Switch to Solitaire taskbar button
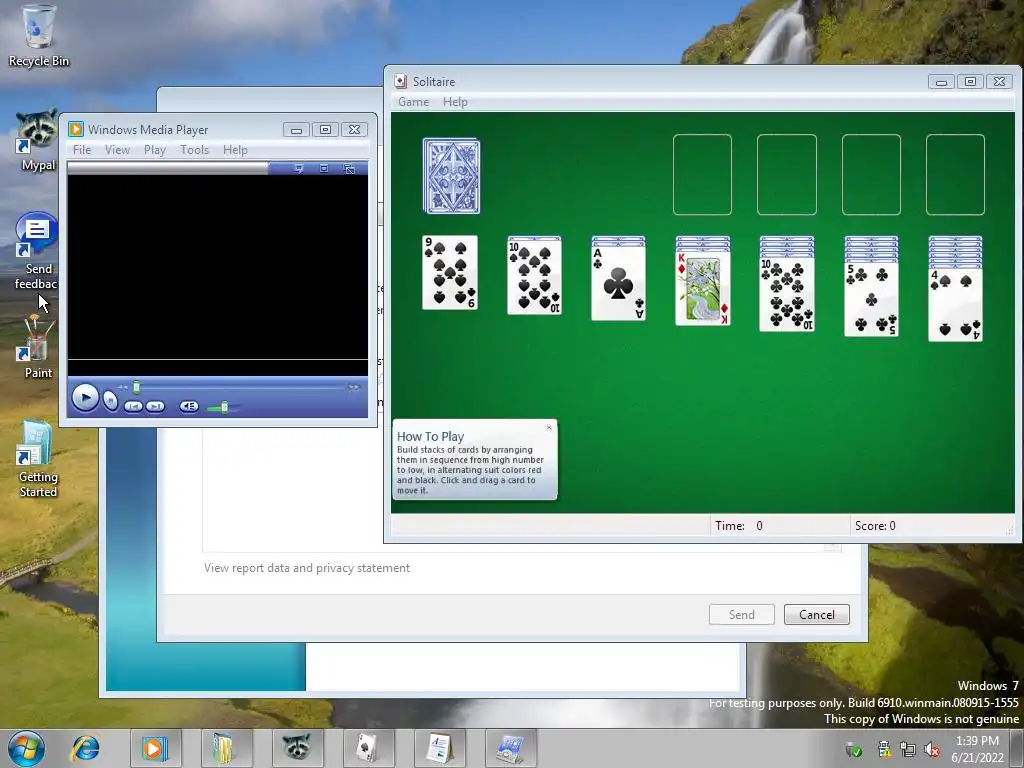 [x=368, y=748]
